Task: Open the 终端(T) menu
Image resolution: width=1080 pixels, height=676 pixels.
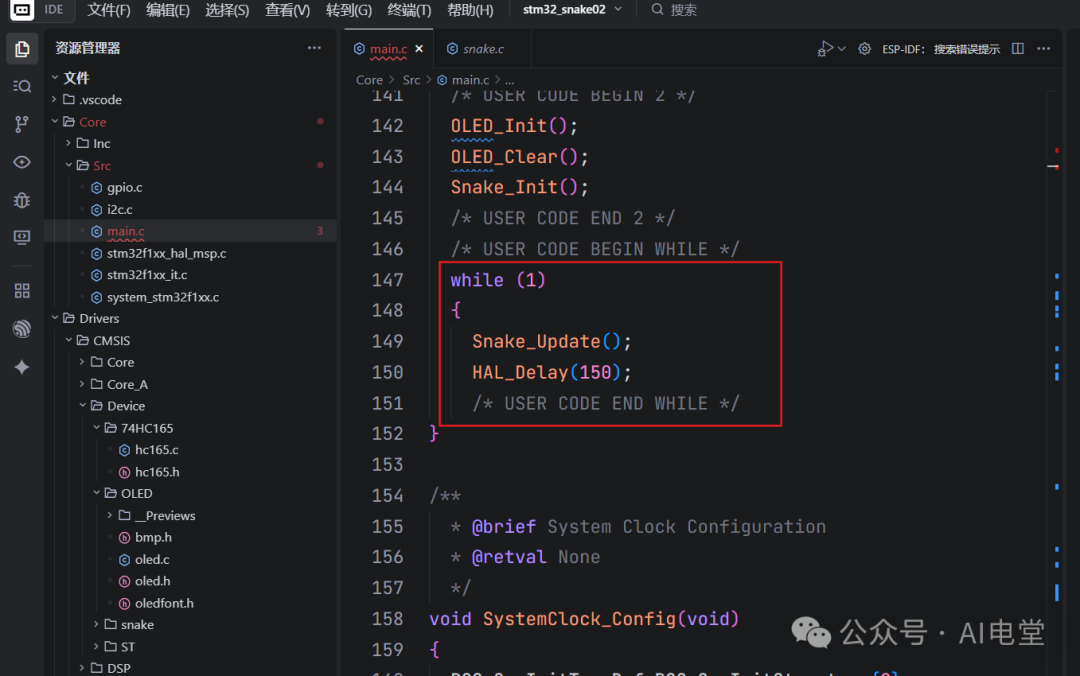Action: coord(409,10)
